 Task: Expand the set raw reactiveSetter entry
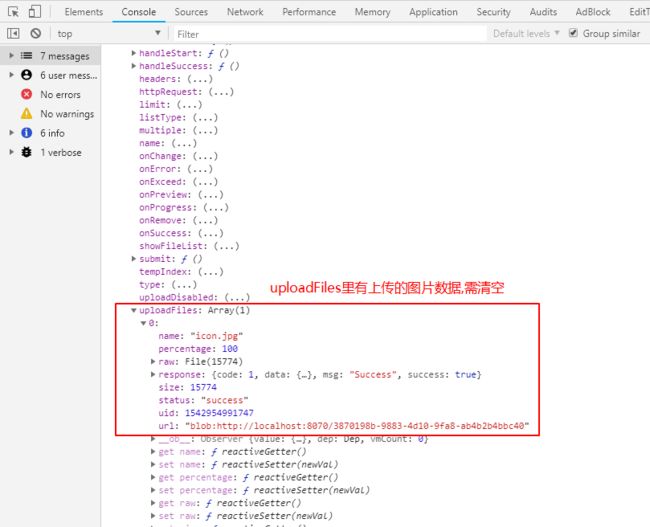pos(153,516)
